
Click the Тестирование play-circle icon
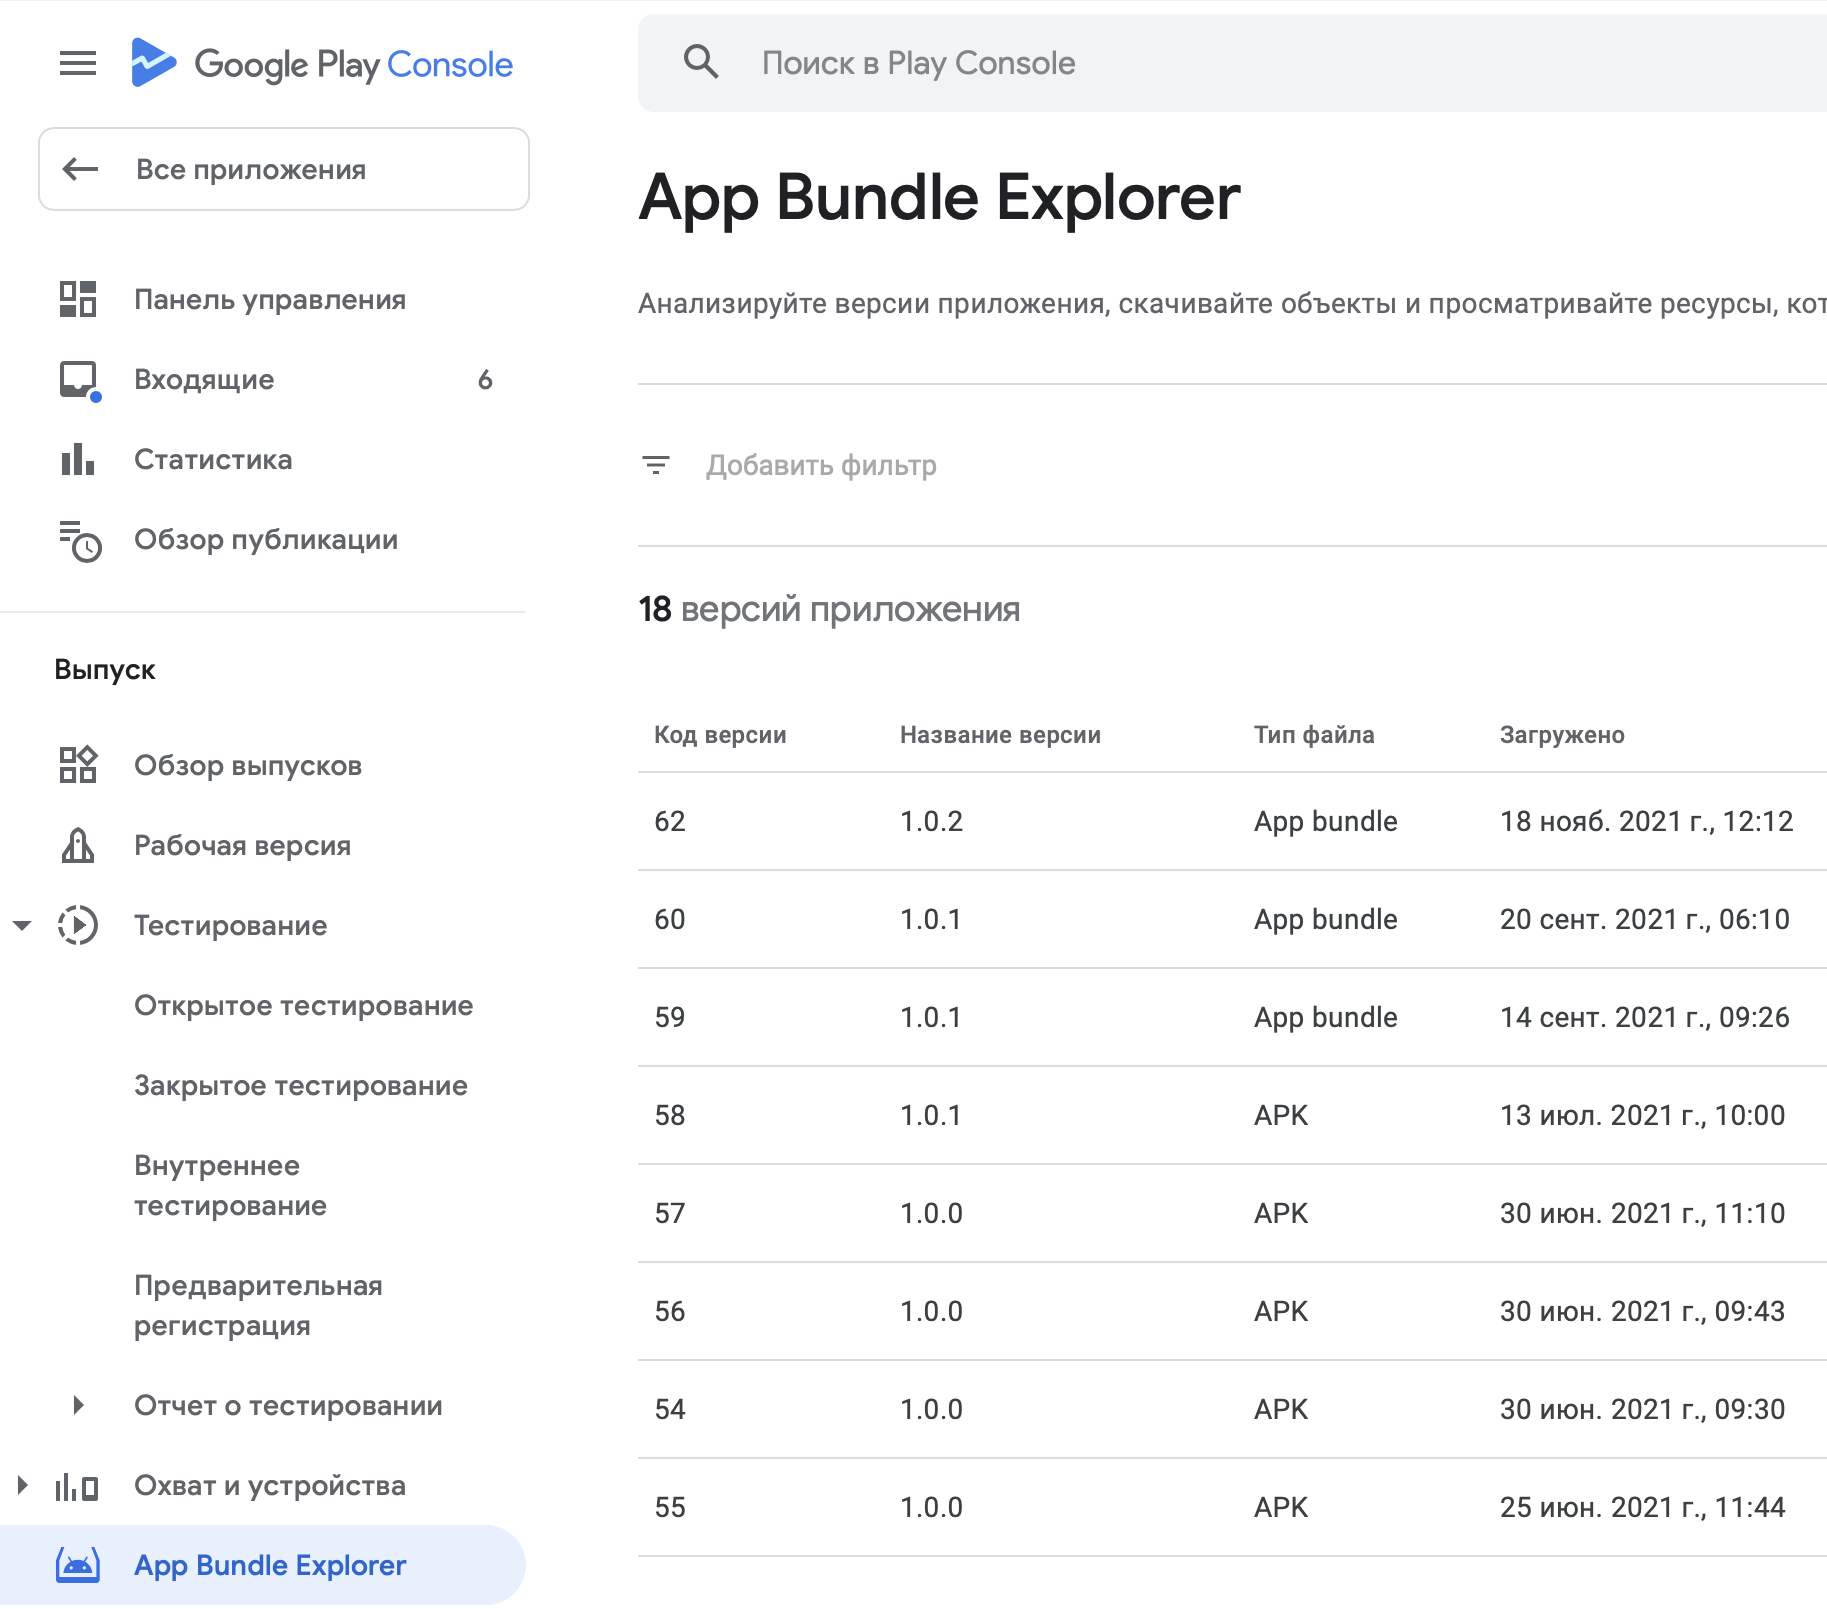coord(78,925)
